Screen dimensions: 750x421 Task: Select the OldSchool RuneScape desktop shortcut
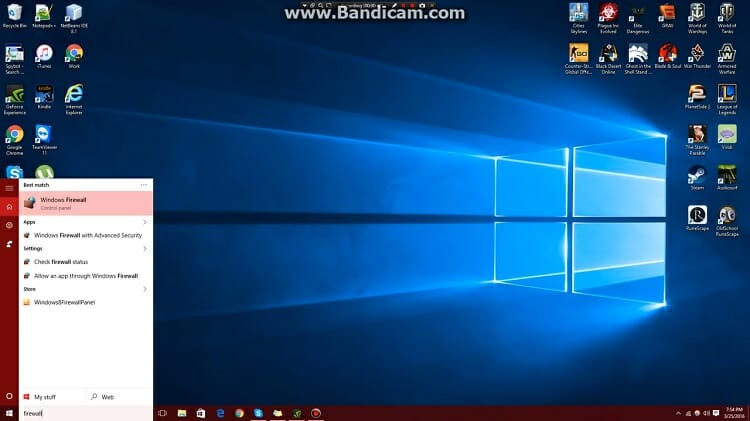point(727,221)
